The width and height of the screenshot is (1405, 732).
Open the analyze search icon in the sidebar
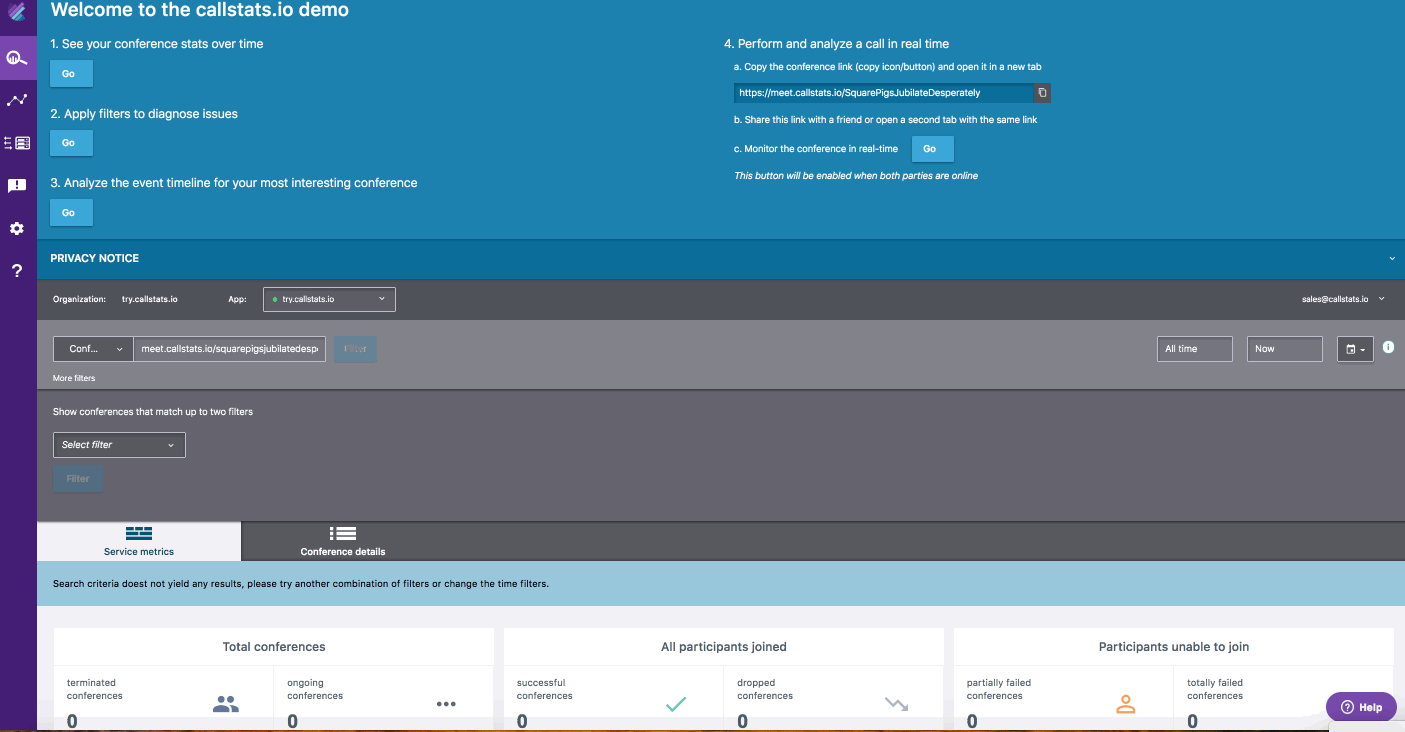coord(17,57)
